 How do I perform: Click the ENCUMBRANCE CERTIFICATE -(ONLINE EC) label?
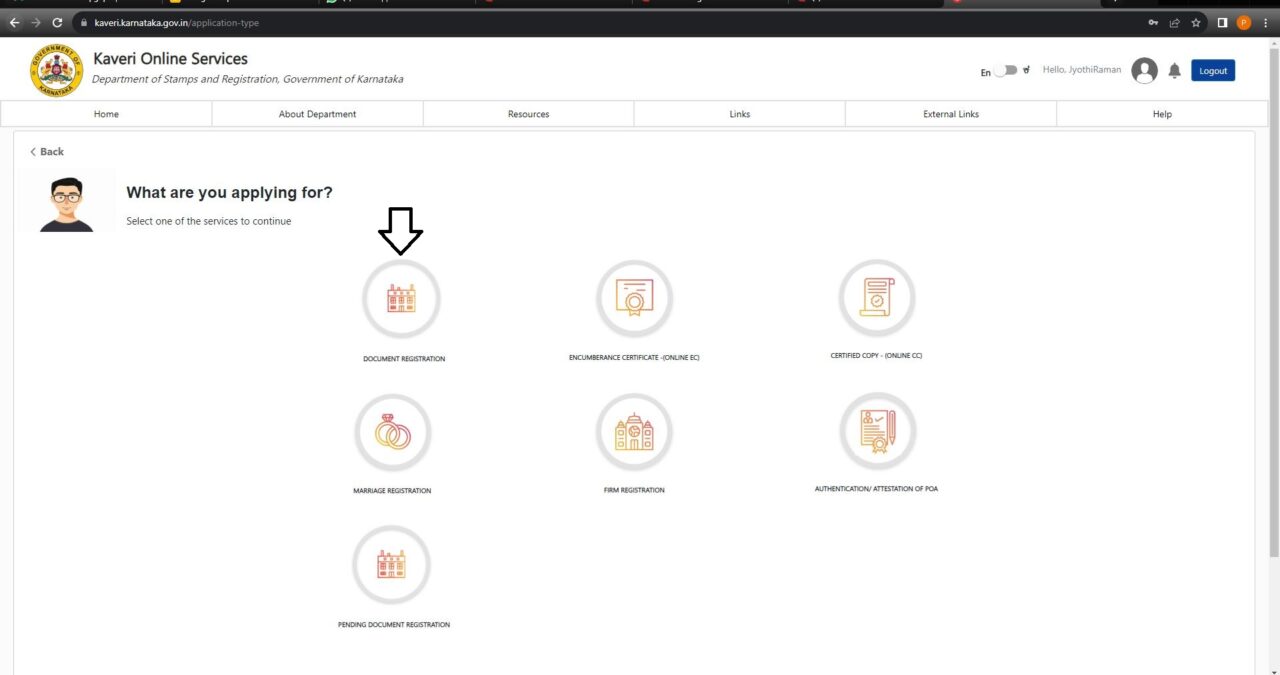[x=634, y=357]
